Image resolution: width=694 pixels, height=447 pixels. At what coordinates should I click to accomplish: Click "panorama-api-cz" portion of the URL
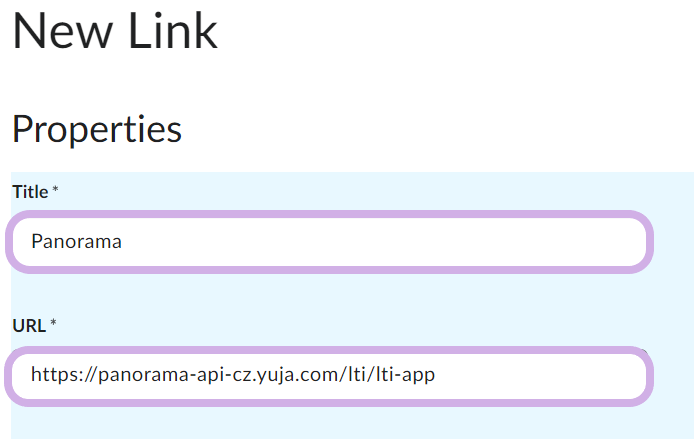point(162,376)
